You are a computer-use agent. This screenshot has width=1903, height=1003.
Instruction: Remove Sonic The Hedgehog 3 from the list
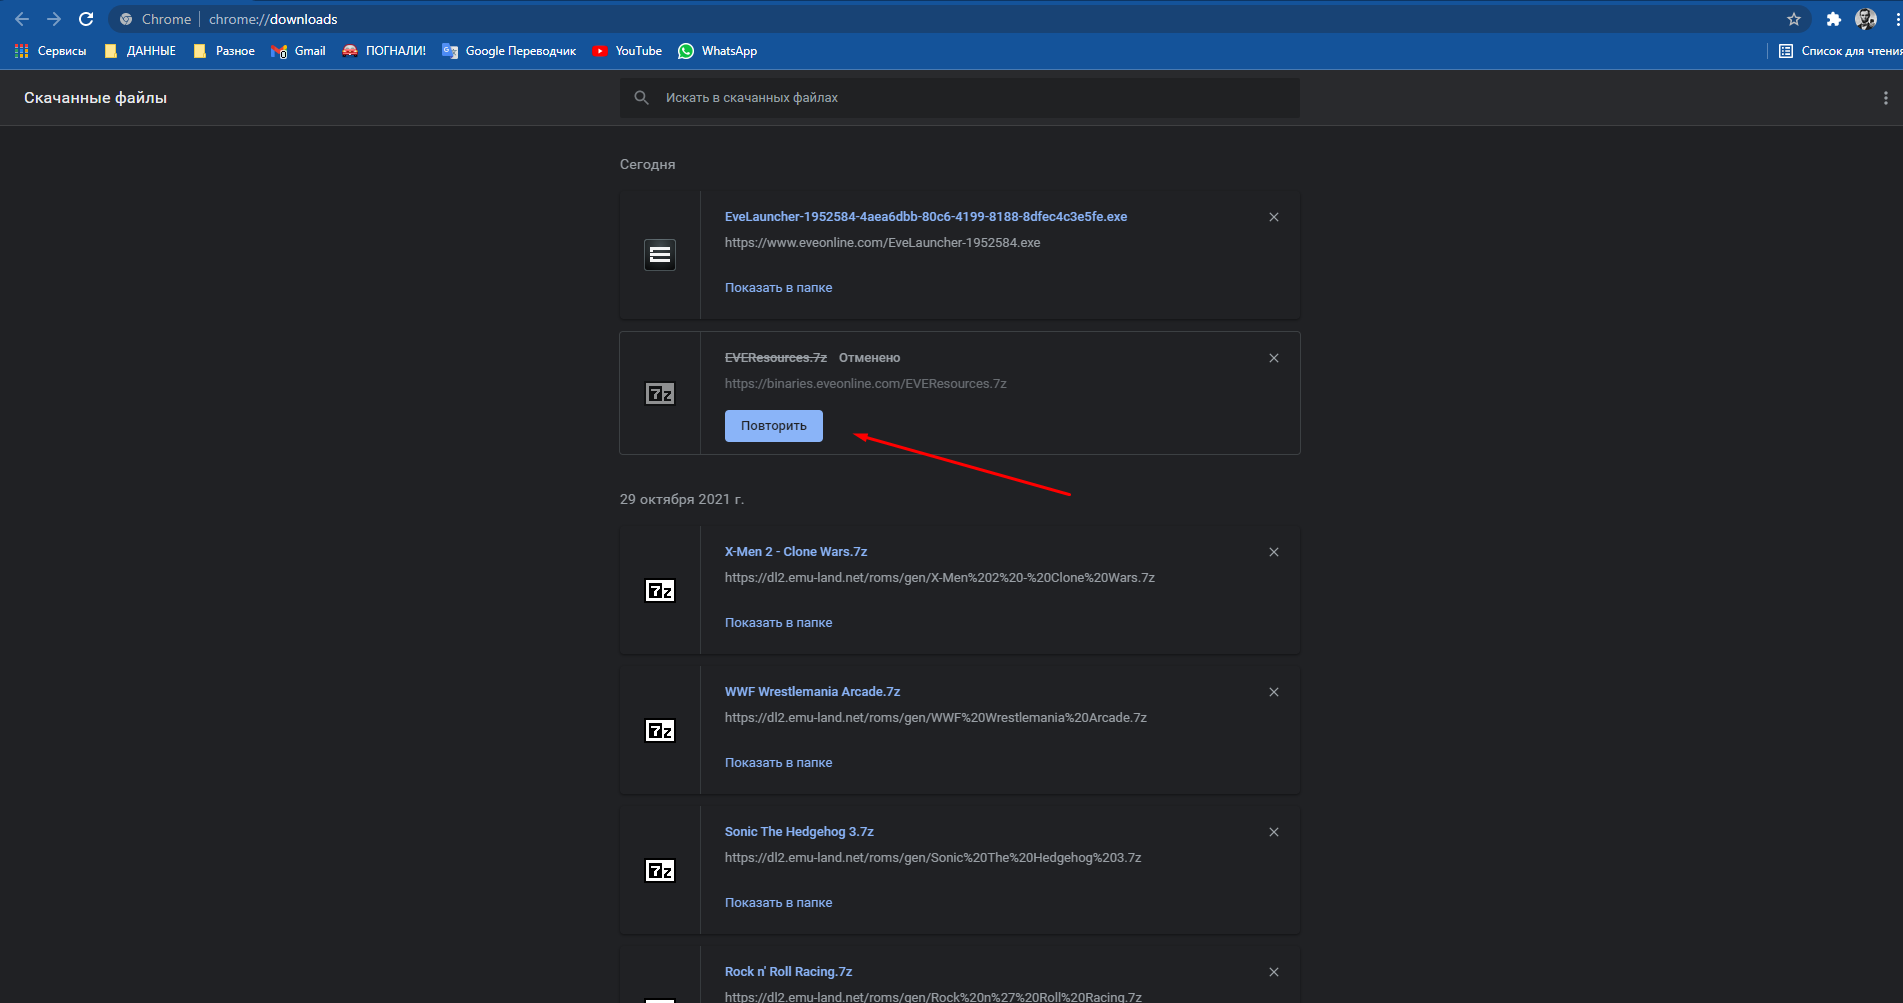click(1274, 832)
